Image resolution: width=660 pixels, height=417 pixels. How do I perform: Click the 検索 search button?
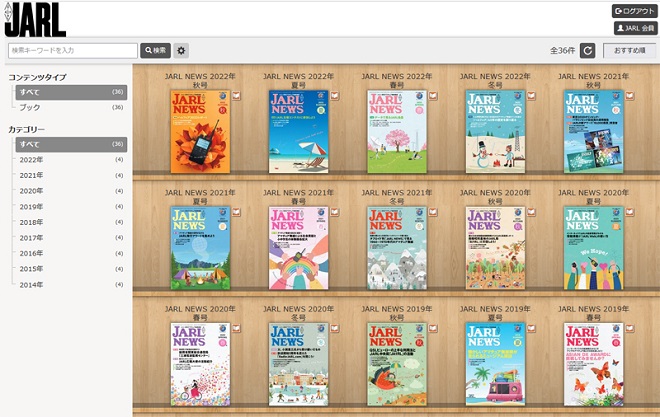[155, 50]
